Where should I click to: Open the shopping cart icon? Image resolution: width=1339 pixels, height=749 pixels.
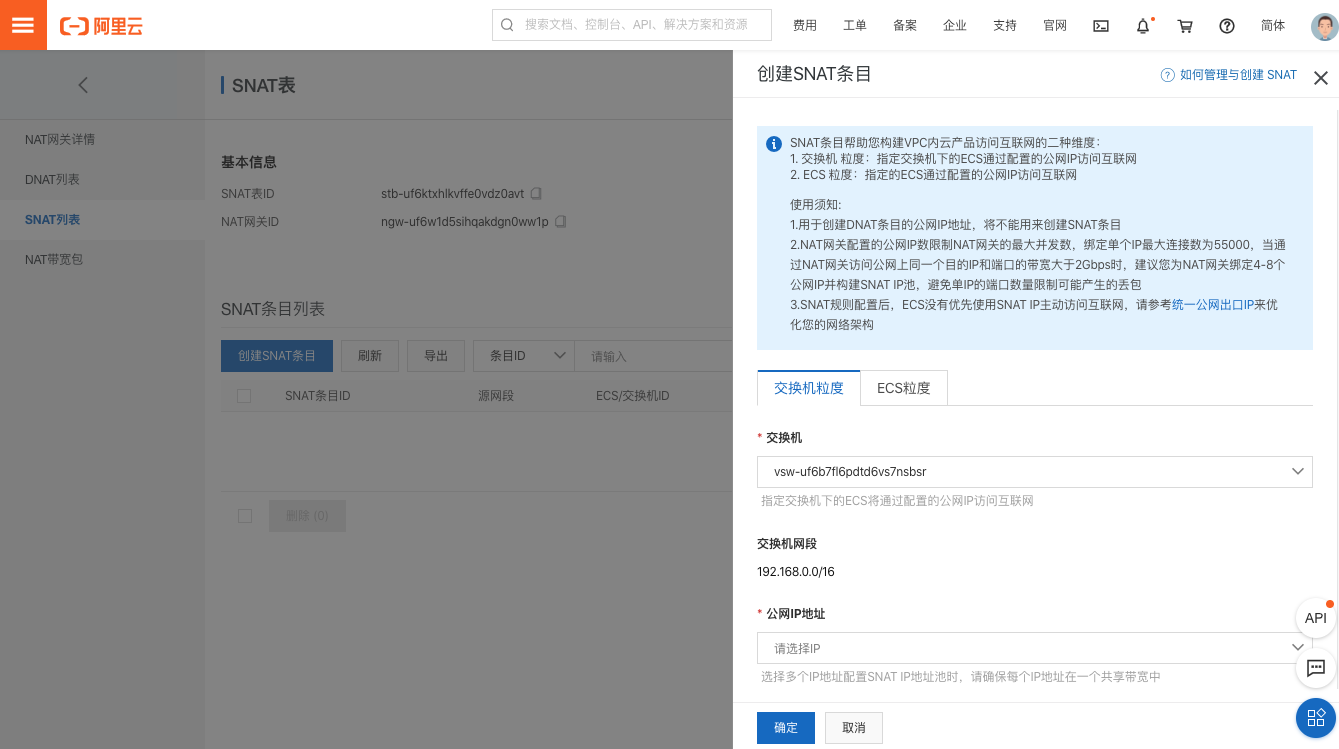click(x=1185, y=26)
